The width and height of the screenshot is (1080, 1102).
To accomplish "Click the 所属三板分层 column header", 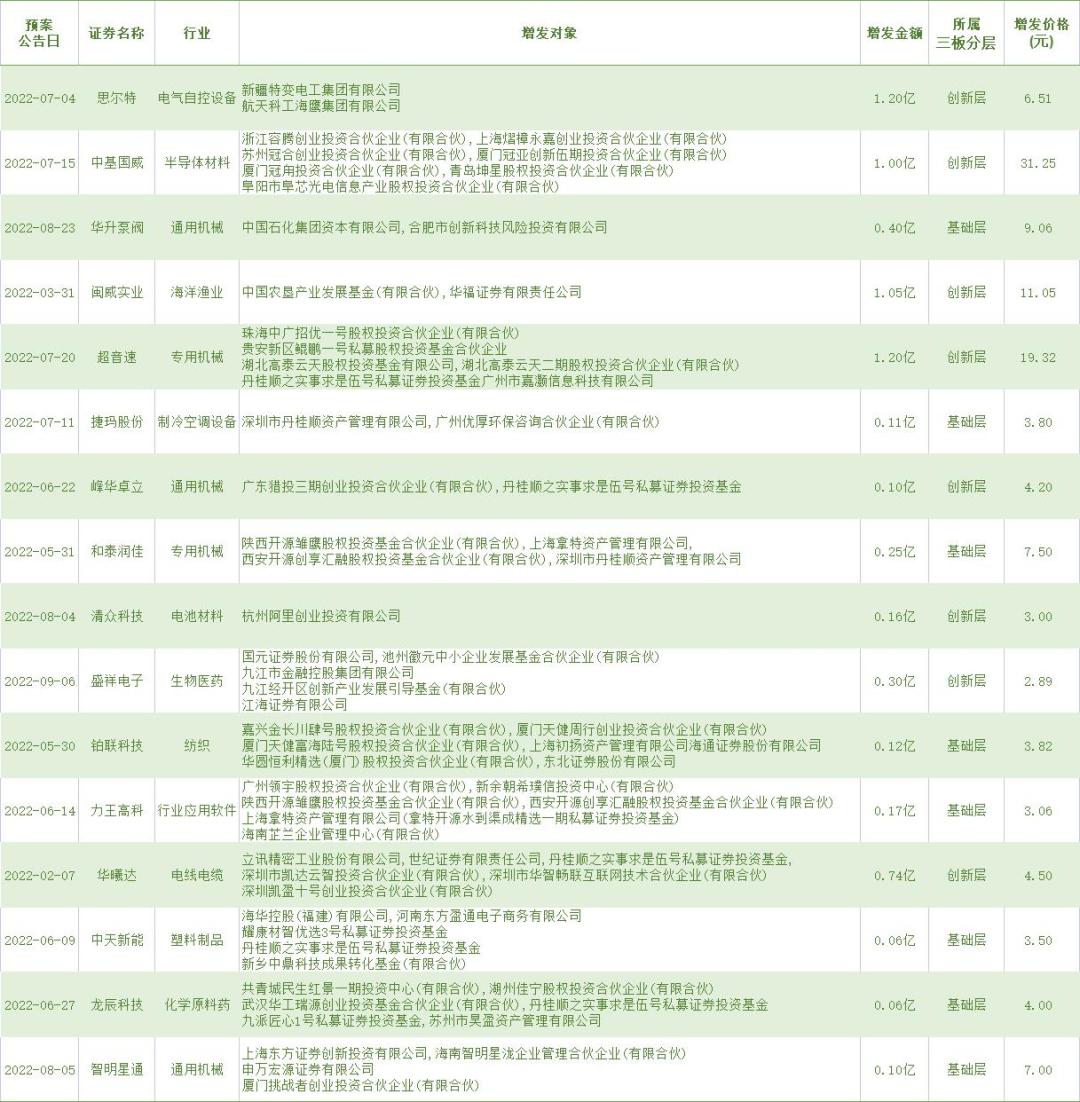I will click(963, 32).
